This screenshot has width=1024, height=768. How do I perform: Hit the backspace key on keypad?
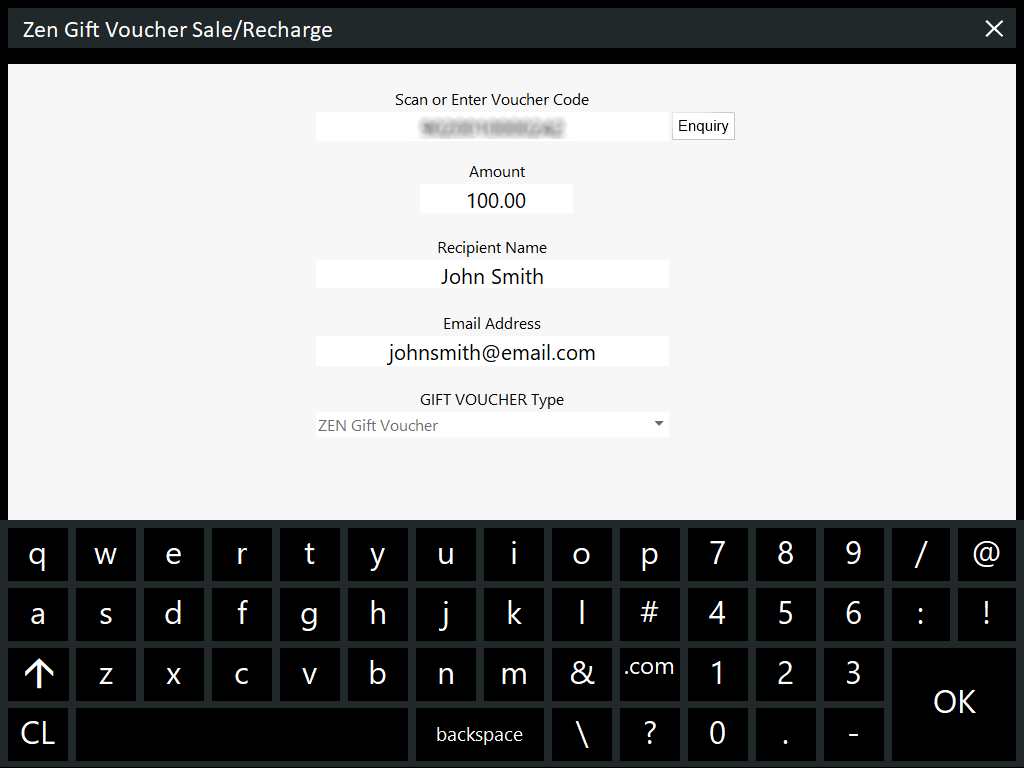click(479, 734)
